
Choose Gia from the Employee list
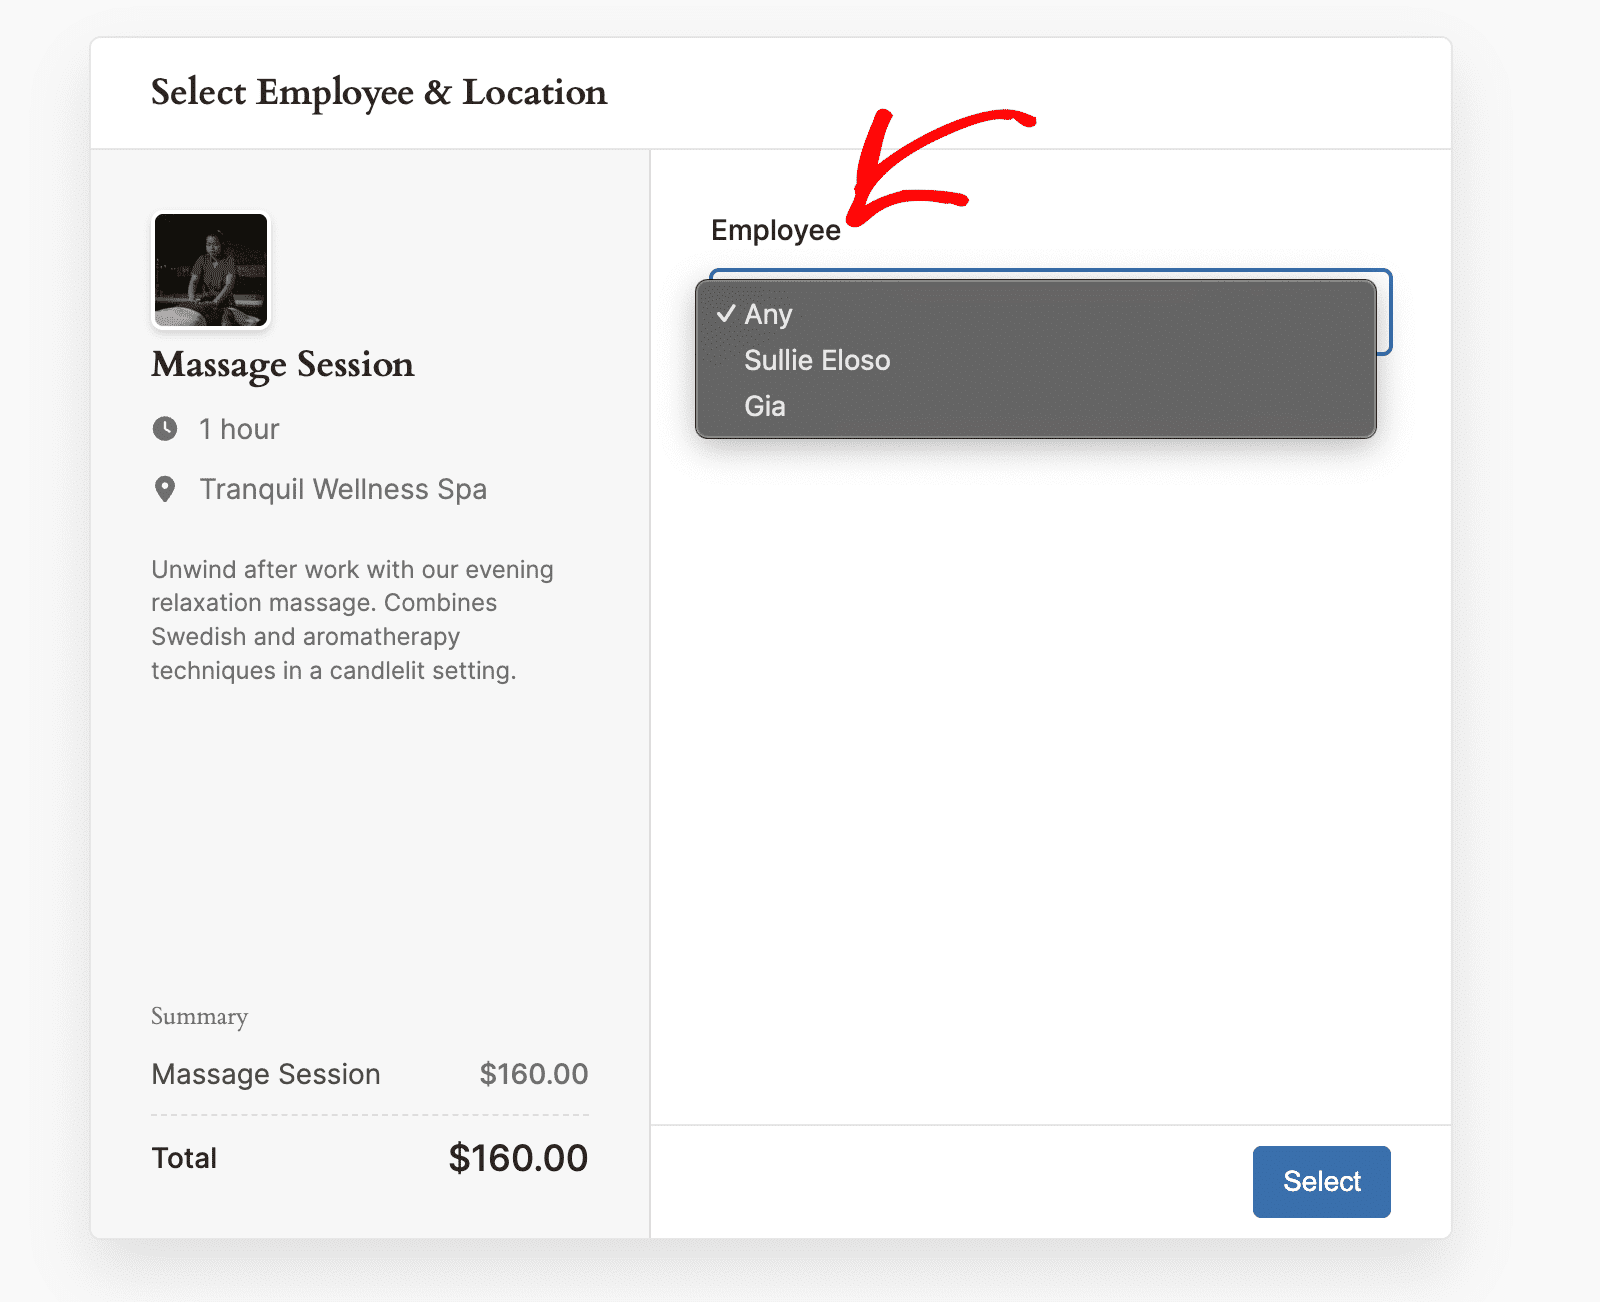(x=764, y=406)
